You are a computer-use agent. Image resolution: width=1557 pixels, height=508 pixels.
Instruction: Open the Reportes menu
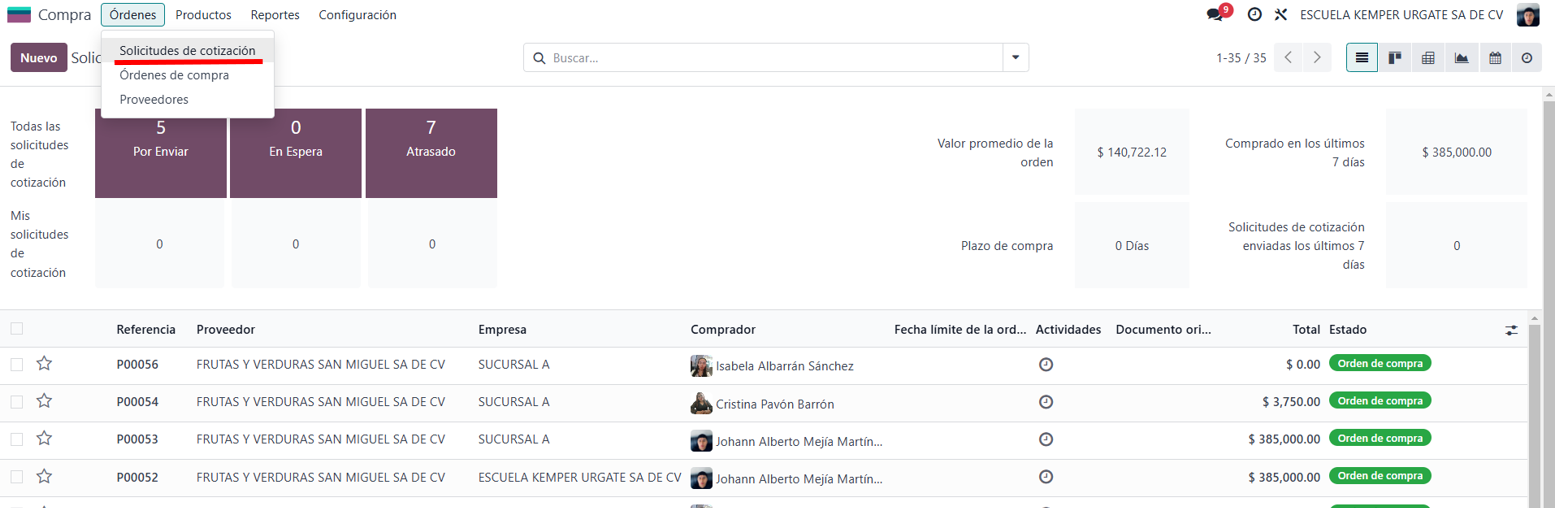(275, 15)
